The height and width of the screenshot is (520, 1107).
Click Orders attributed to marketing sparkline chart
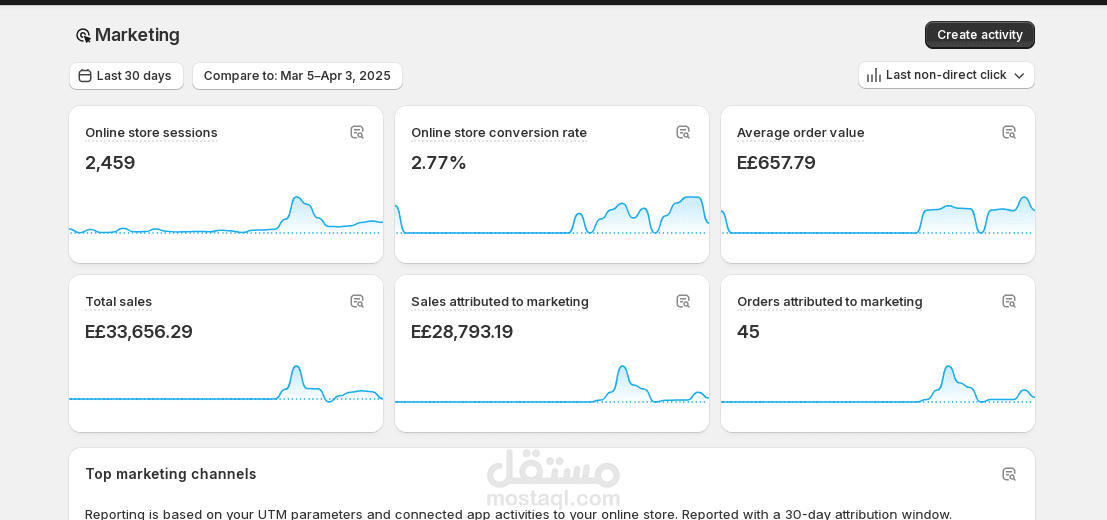click(878, 385)
